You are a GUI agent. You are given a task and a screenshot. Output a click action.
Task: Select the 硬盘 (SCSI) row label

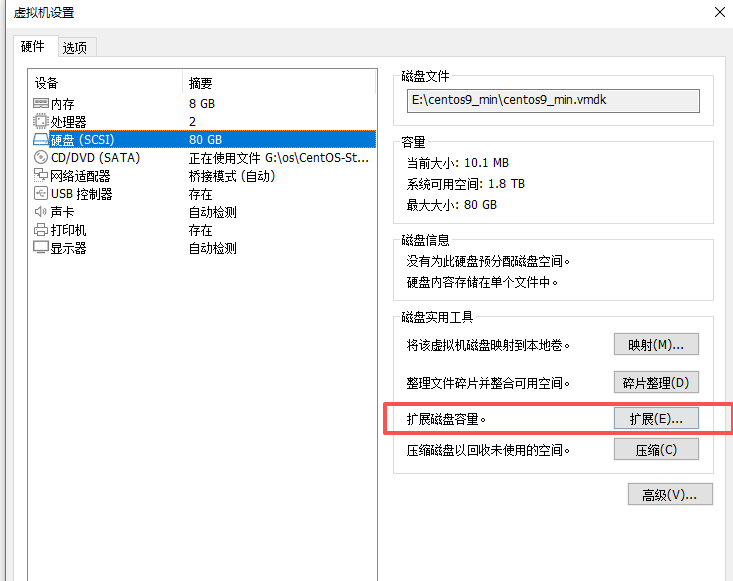pyautogui.click(x=82, y=140)
